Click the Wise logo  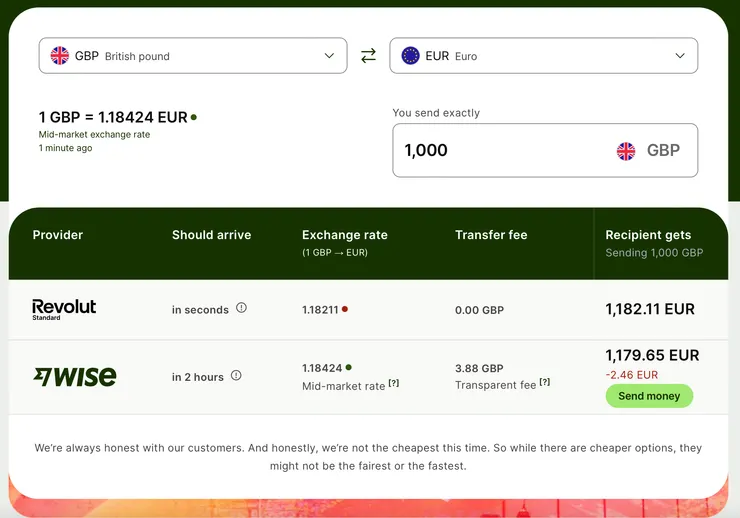(x=75, y=377)
